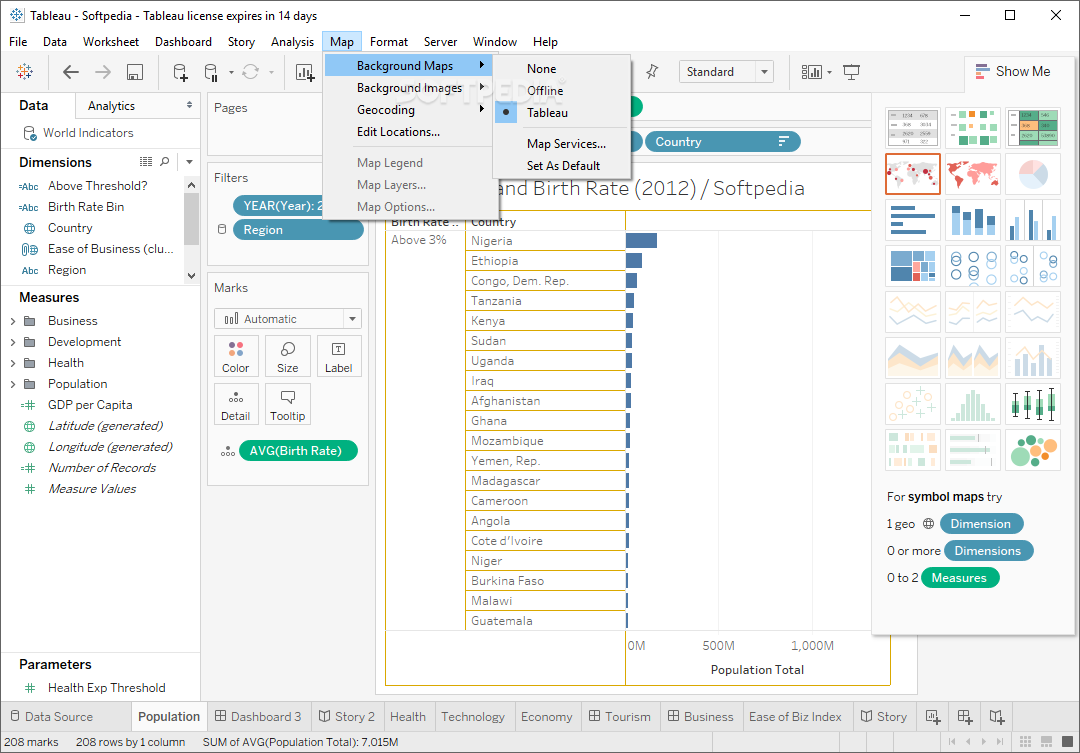
Task: Select the text table in Show Me
Action: pyautogui.click(x=913, y=127)
